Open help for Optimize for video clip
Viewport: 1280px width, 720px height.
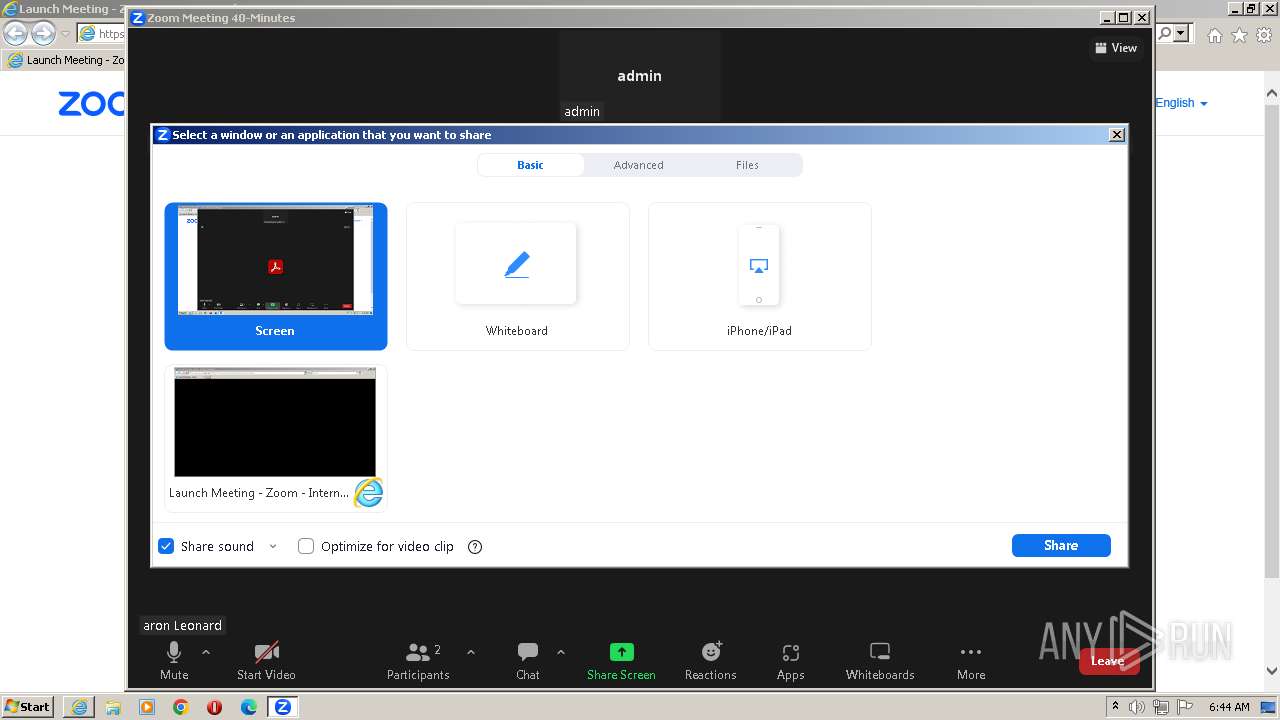[x=475, y=546]
